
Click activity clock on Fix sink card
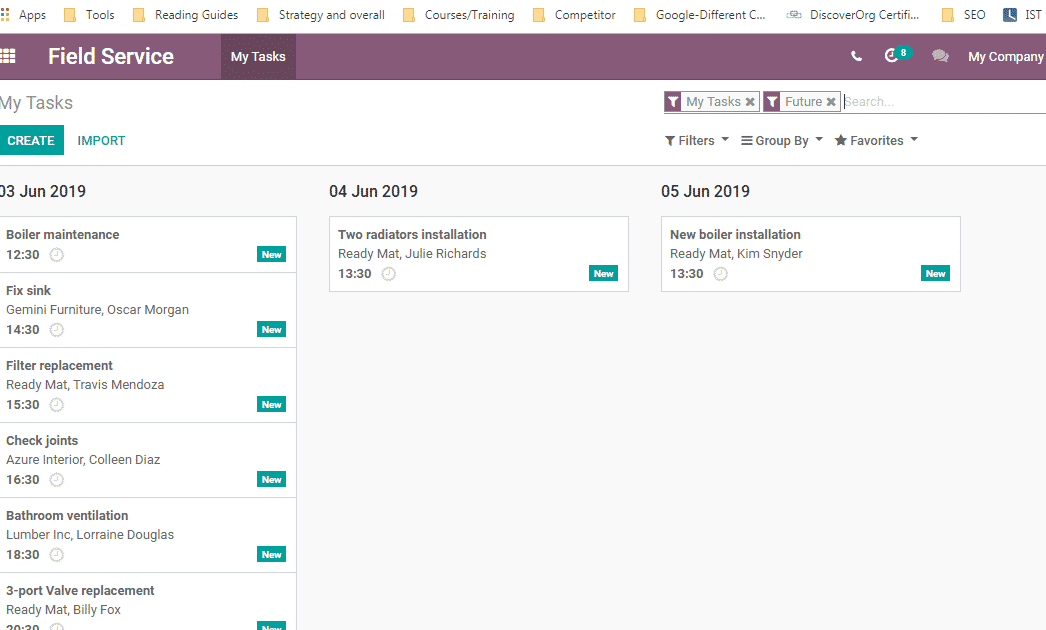click(57, 330)
